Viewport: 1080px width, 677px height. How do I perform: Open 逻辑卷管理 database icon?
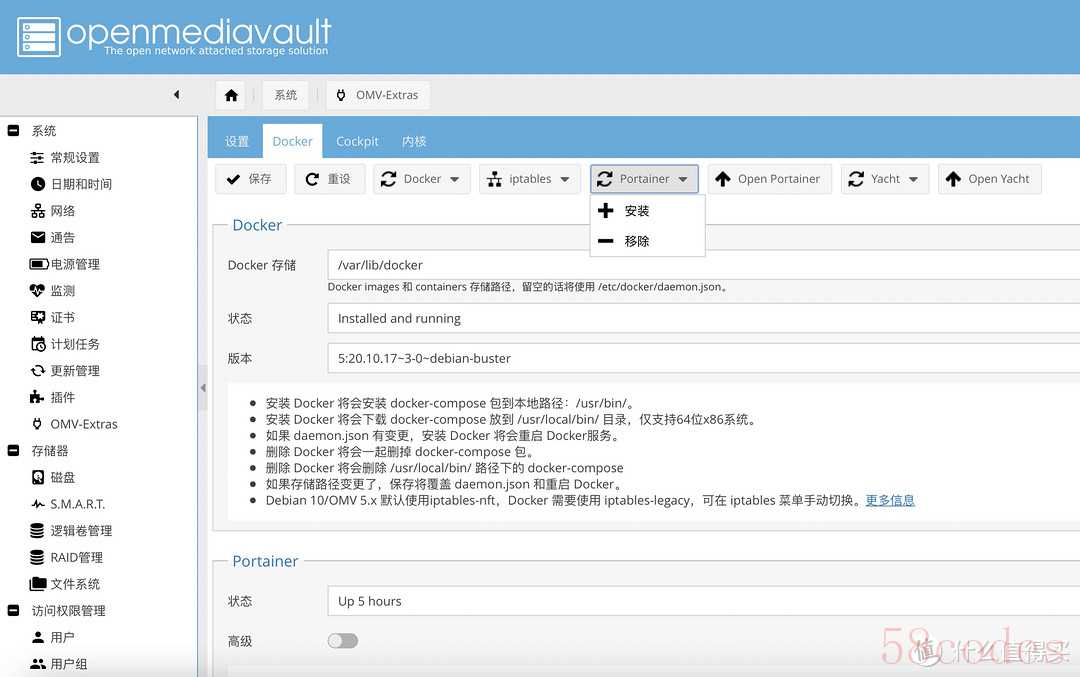pos(37,530)
